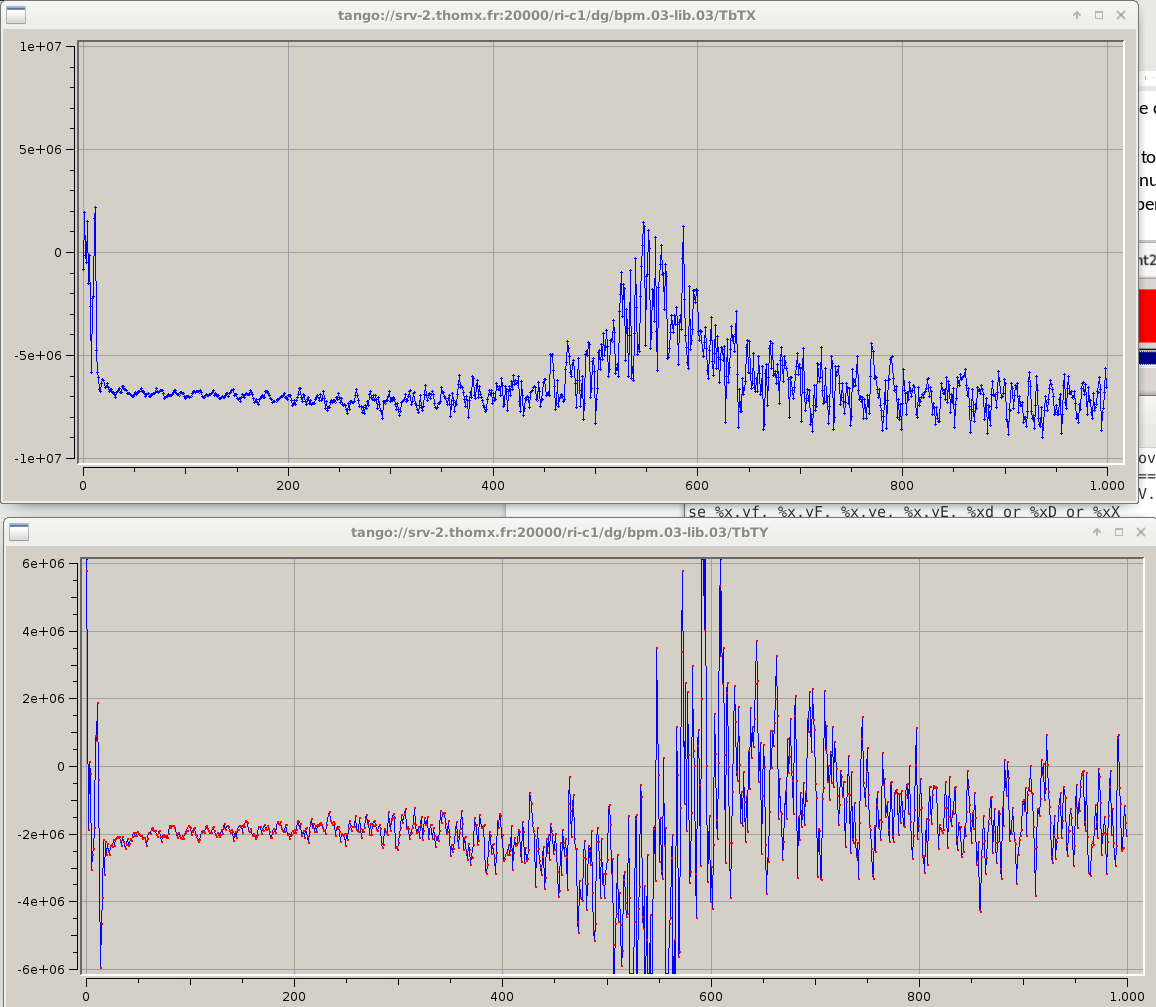Click the 200 X-axis label in the TbTX plot
This screenshot has width=1156, height=1007.
click(x=288, y=484)
